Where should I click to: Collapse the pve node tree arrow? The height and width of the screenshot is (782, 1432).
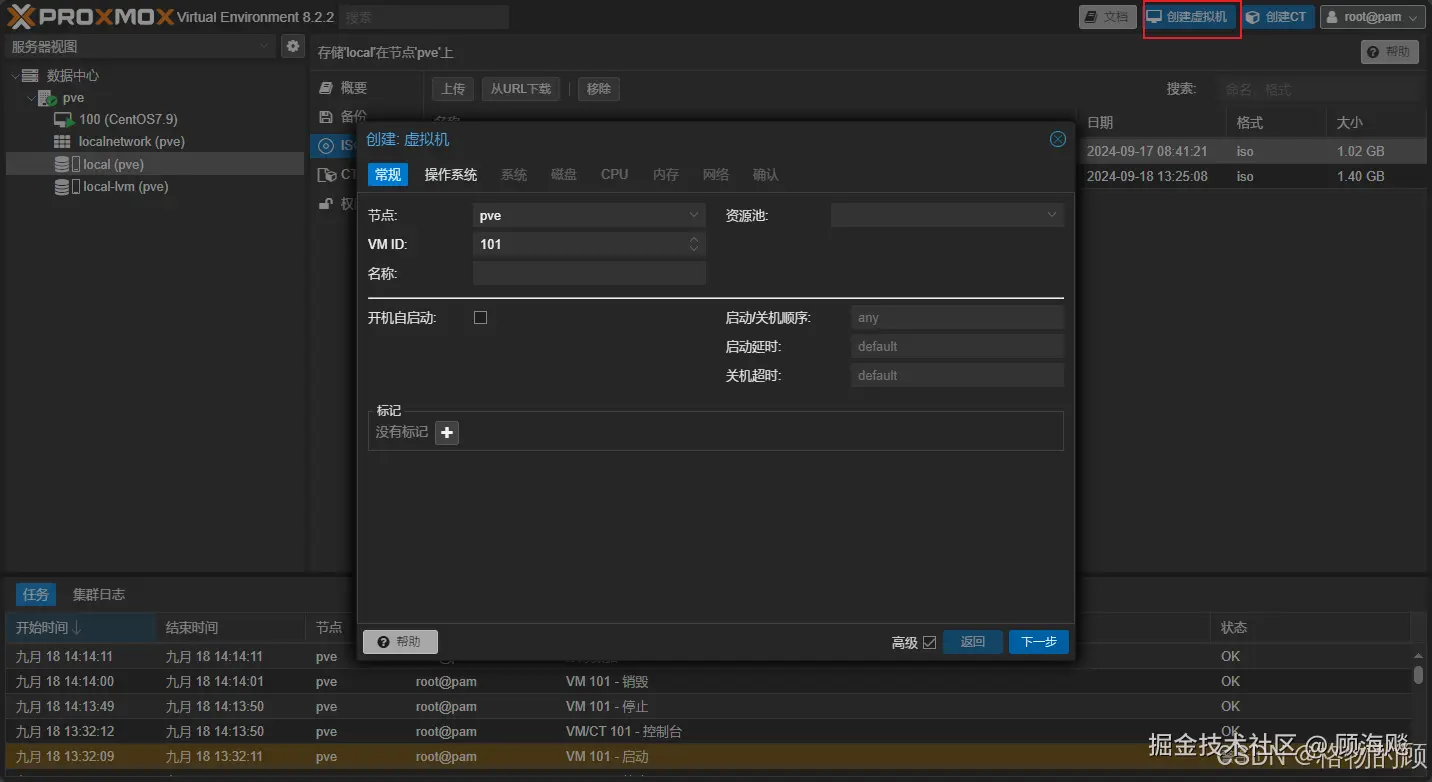(x=30, y=98)
